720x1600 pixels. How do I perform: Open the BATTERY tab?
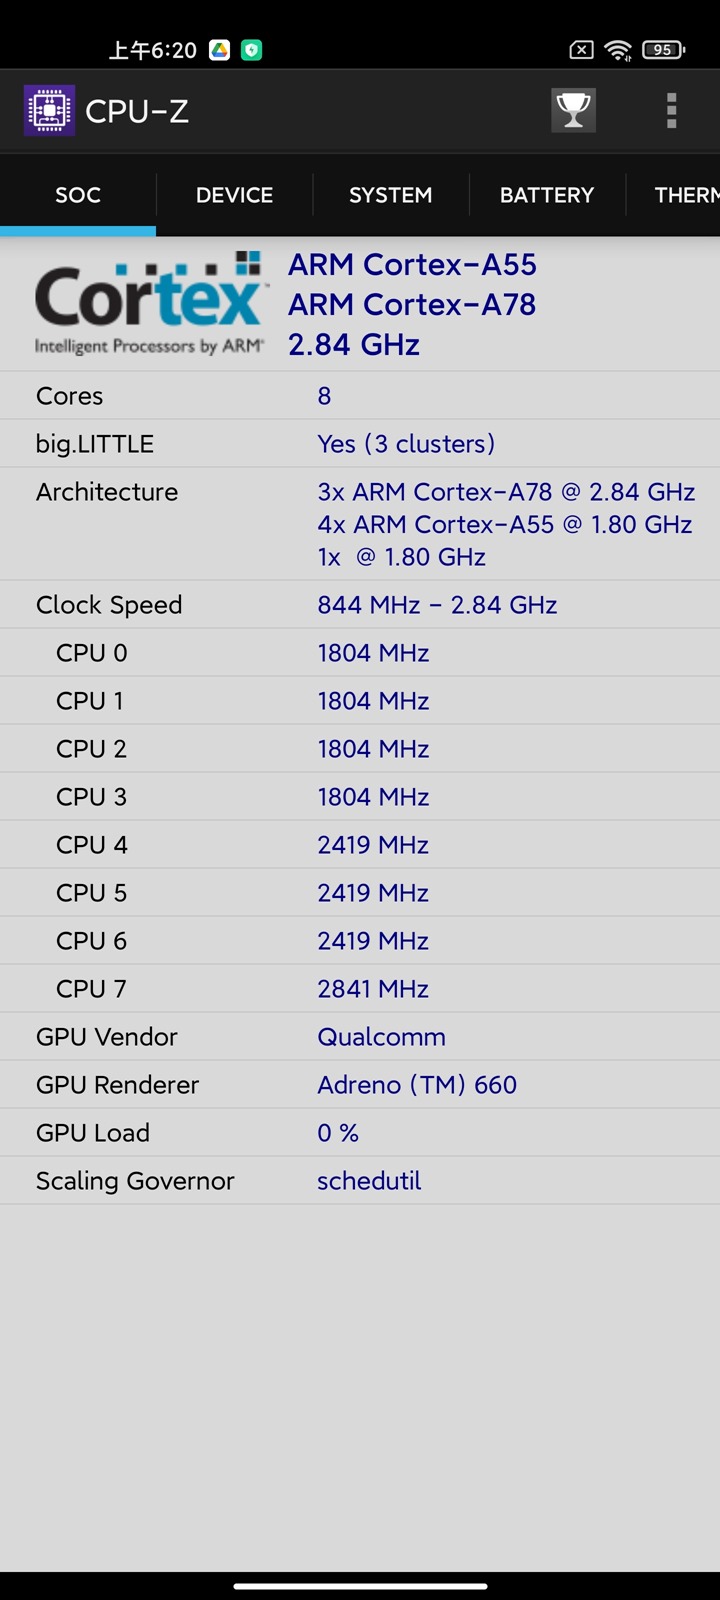click(546, 195)
